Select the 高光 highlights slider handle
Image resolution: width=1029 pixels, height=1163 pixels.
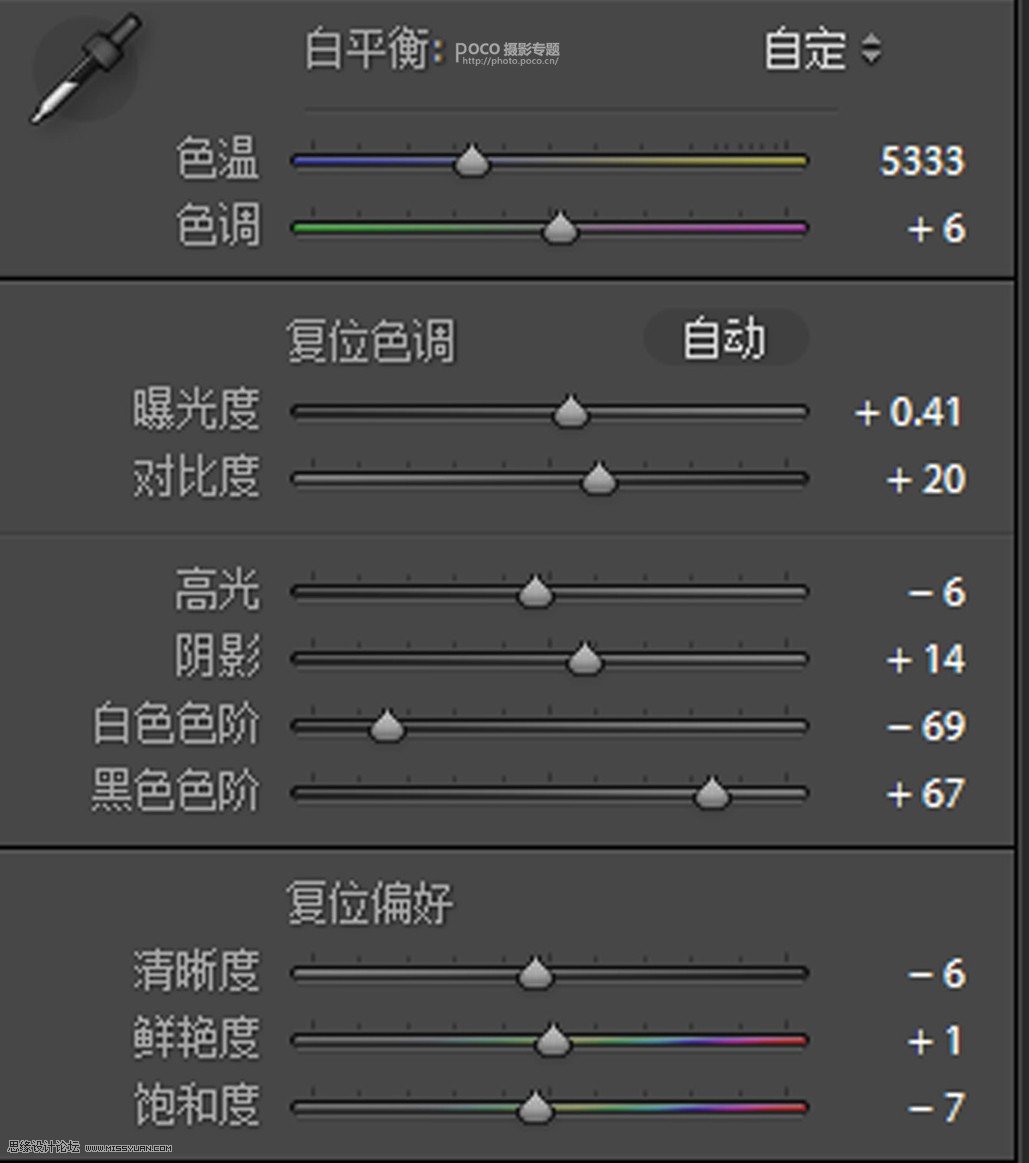click(533, 591)
